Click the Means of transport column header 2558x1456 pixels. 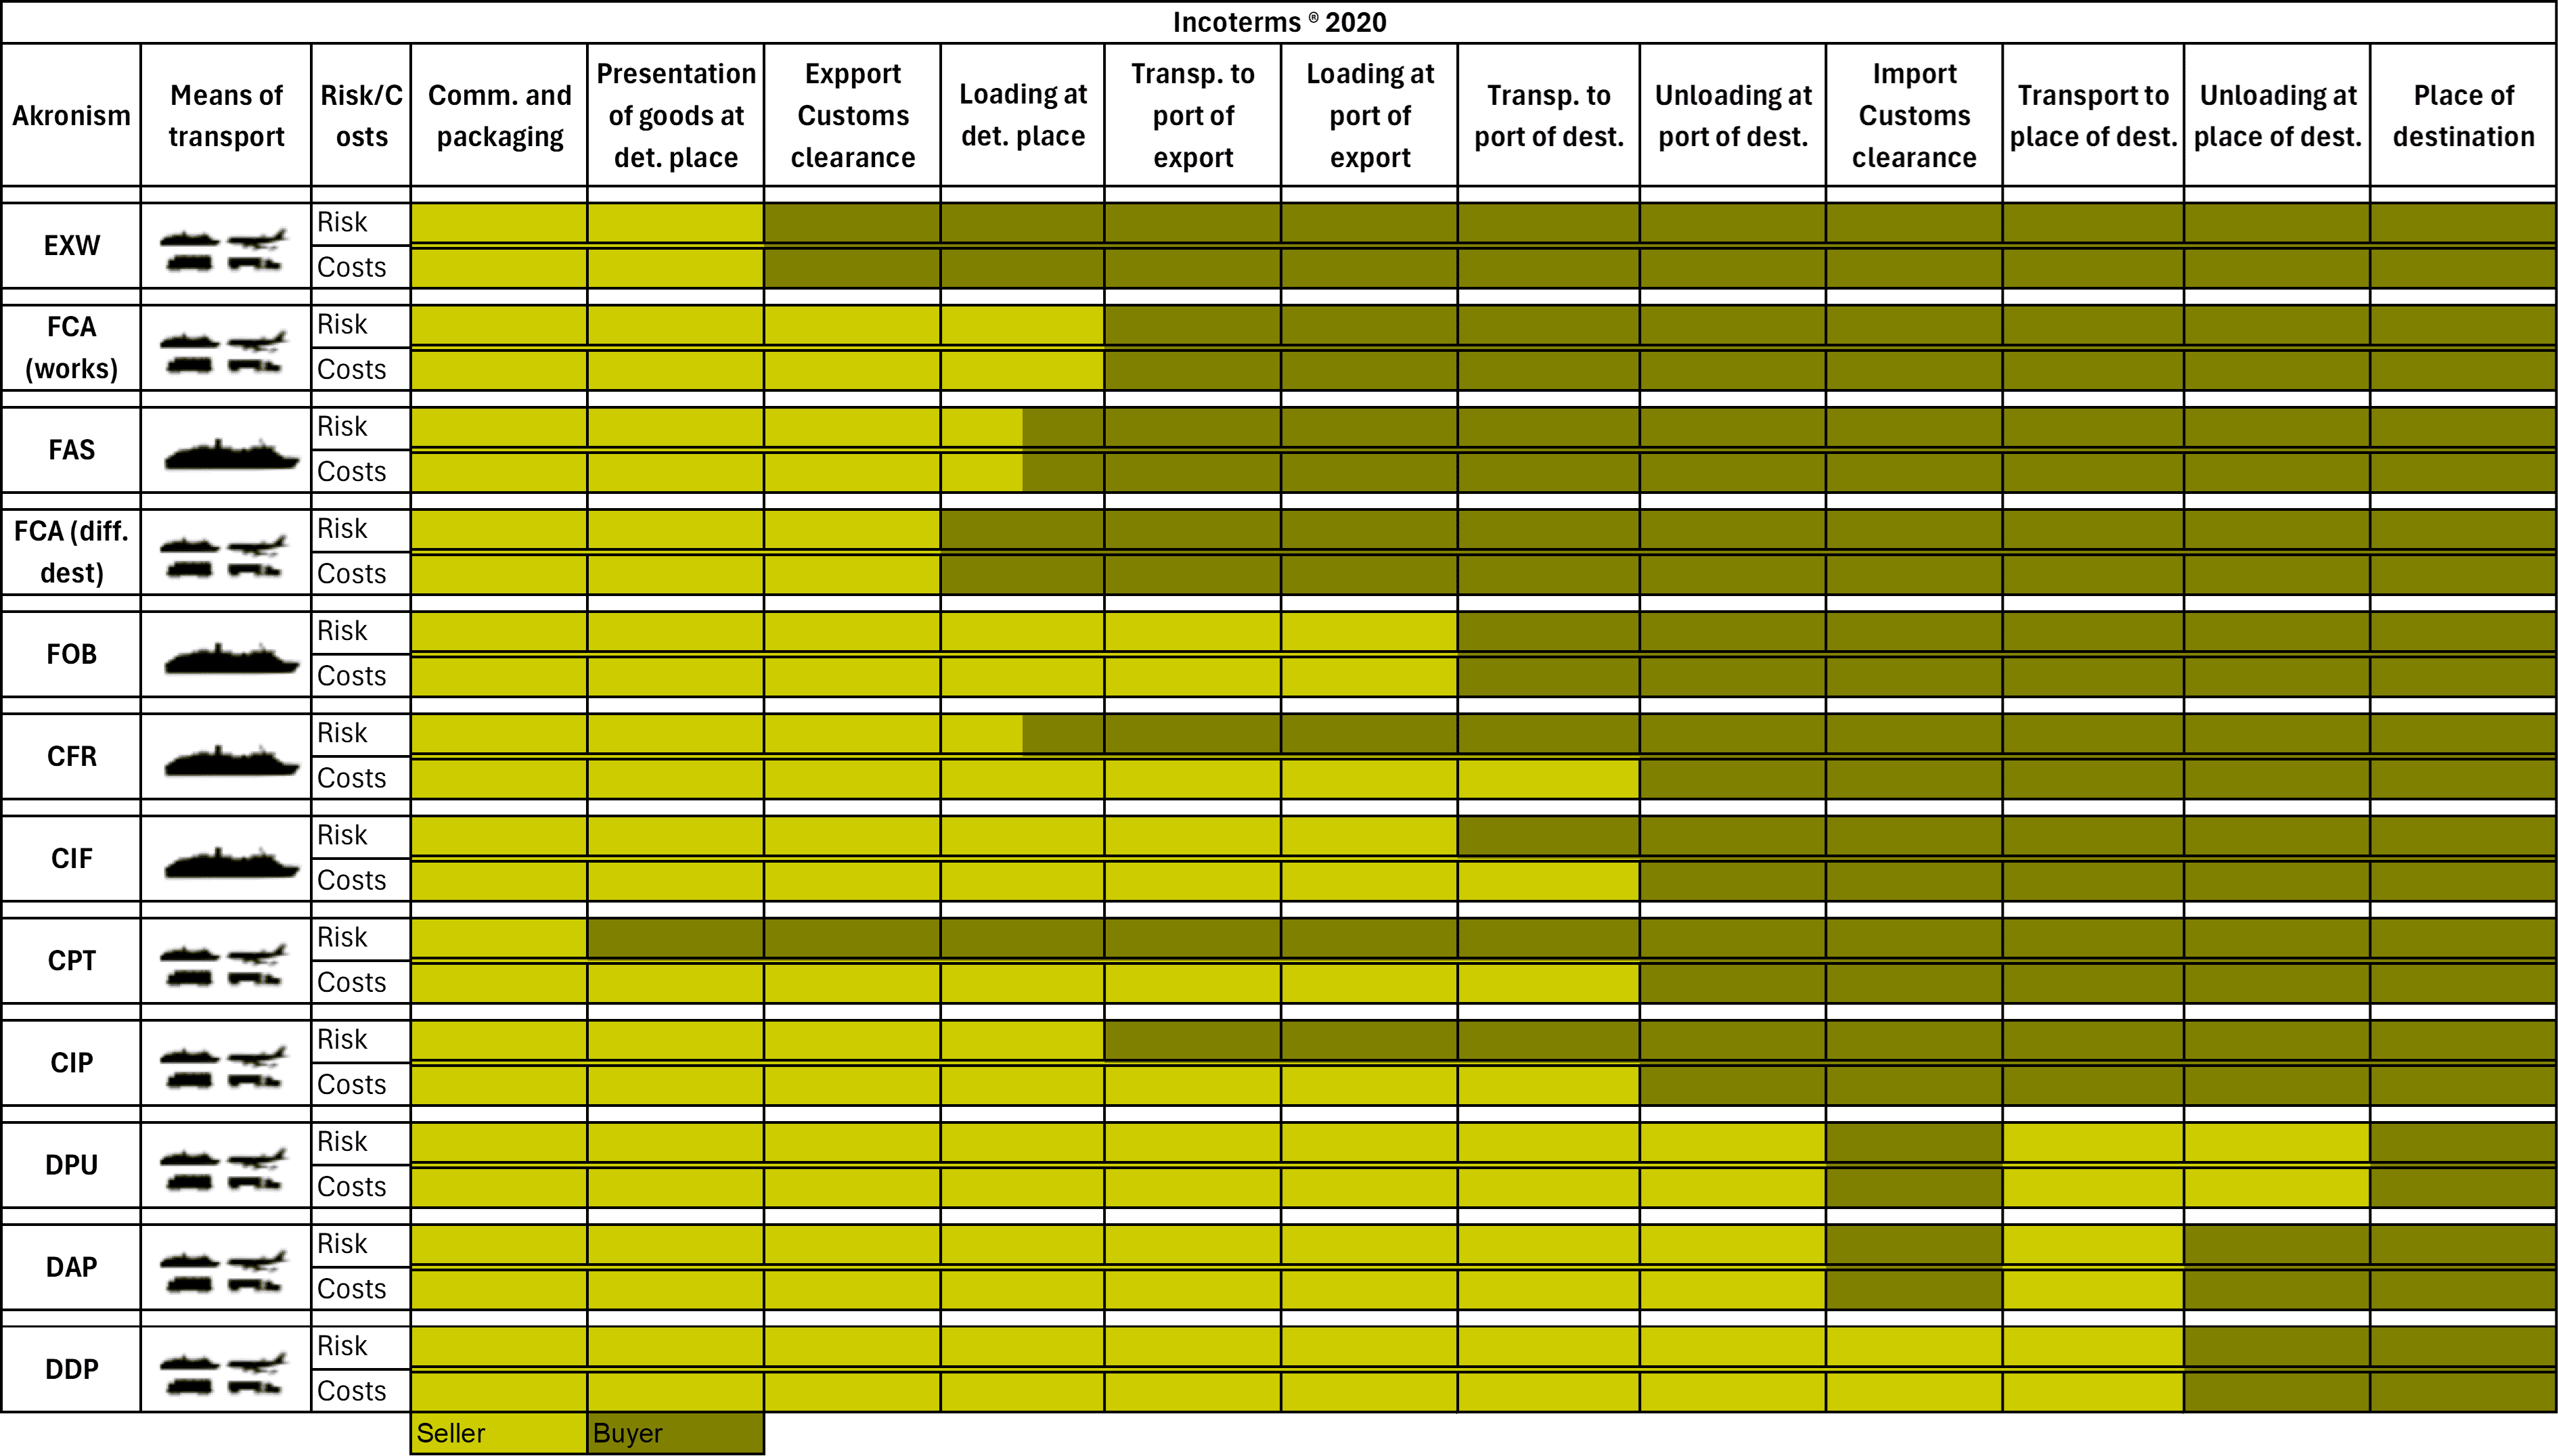(225, 115)
